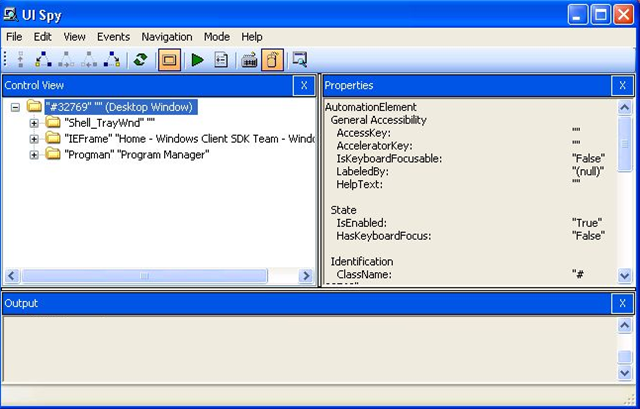Toggle the mouse hover mode button
Screen dimensions: 640x409
click(x=272, y=60)
